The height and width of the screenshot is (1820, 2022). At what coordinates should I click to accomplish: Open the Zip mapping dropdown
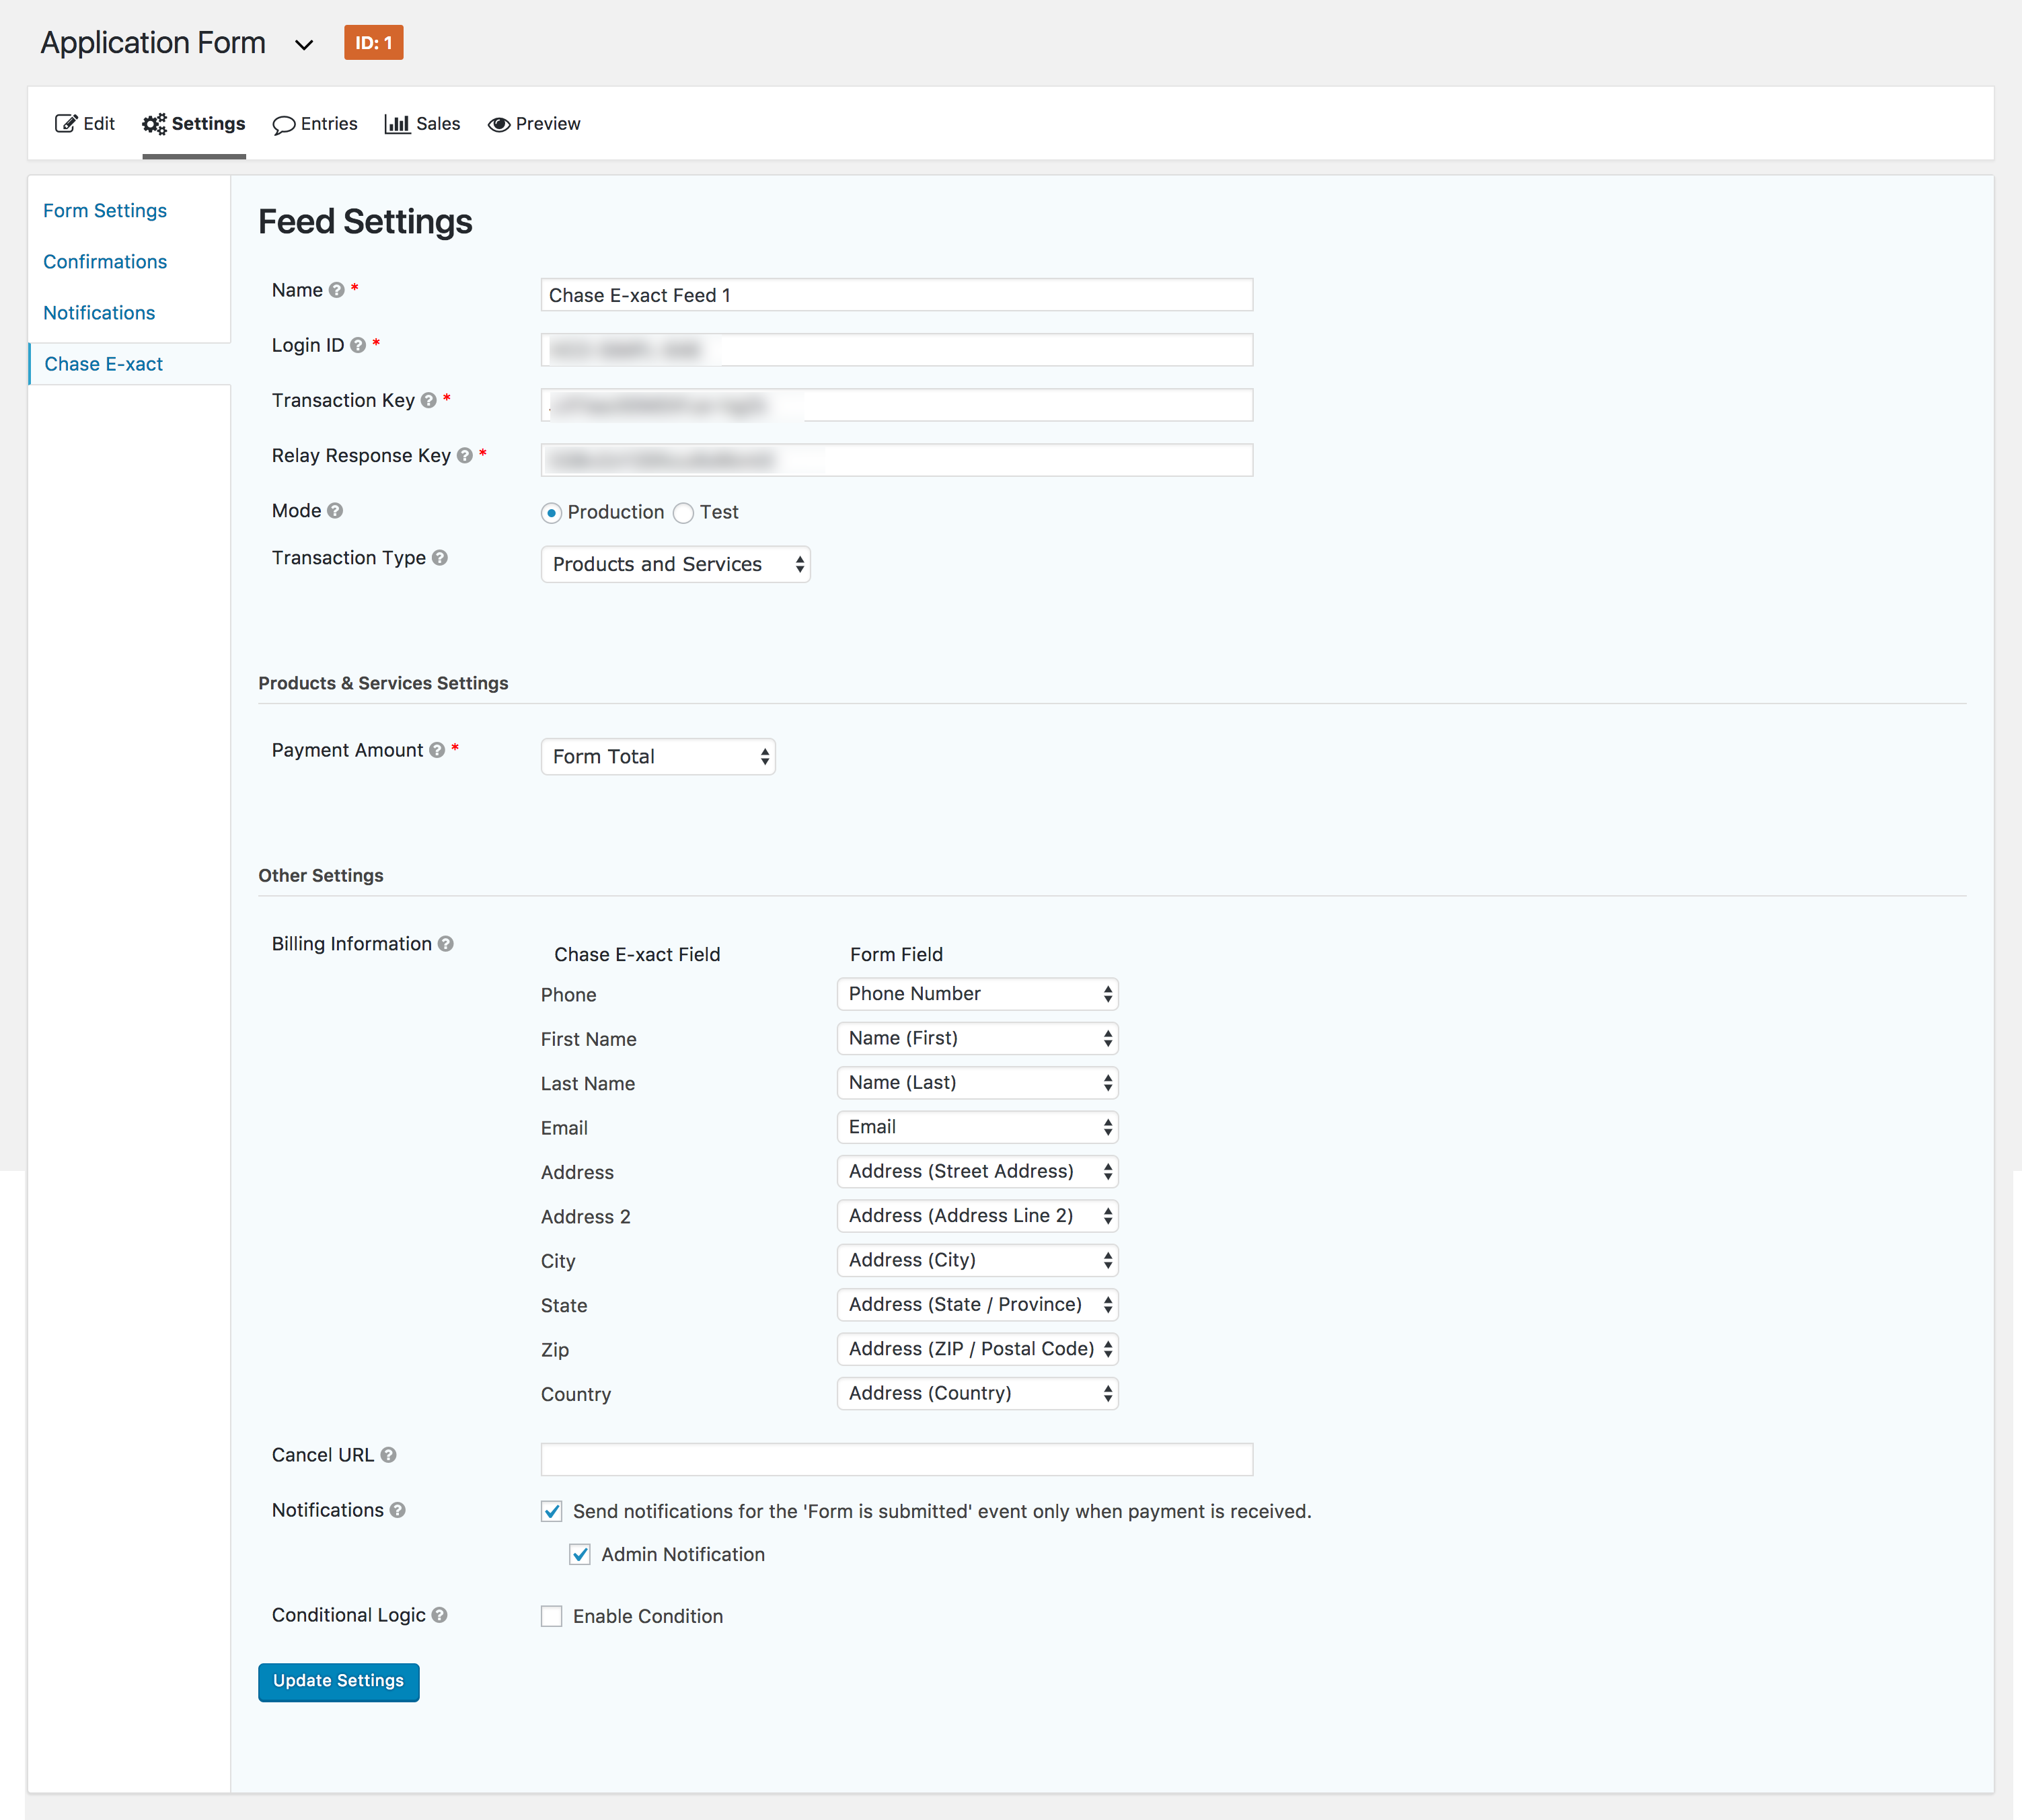(978, 1349)
